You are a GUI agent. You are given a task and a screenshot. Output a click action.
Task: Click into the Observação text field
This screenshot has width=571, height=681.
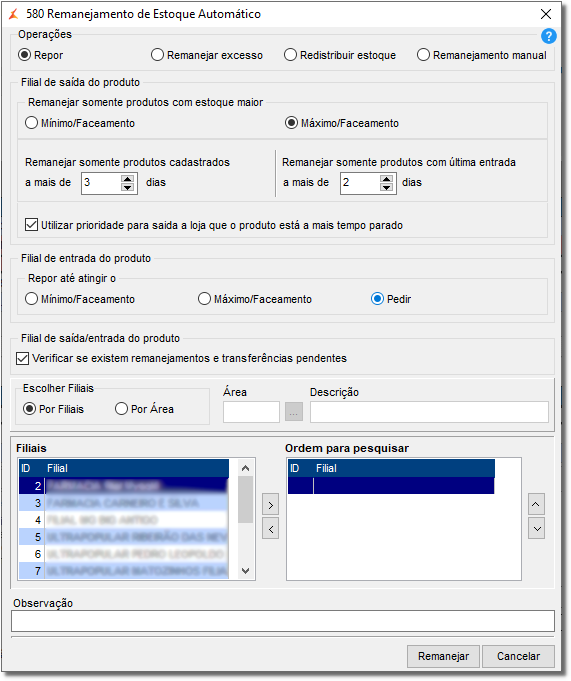click(x=283, y=621)
